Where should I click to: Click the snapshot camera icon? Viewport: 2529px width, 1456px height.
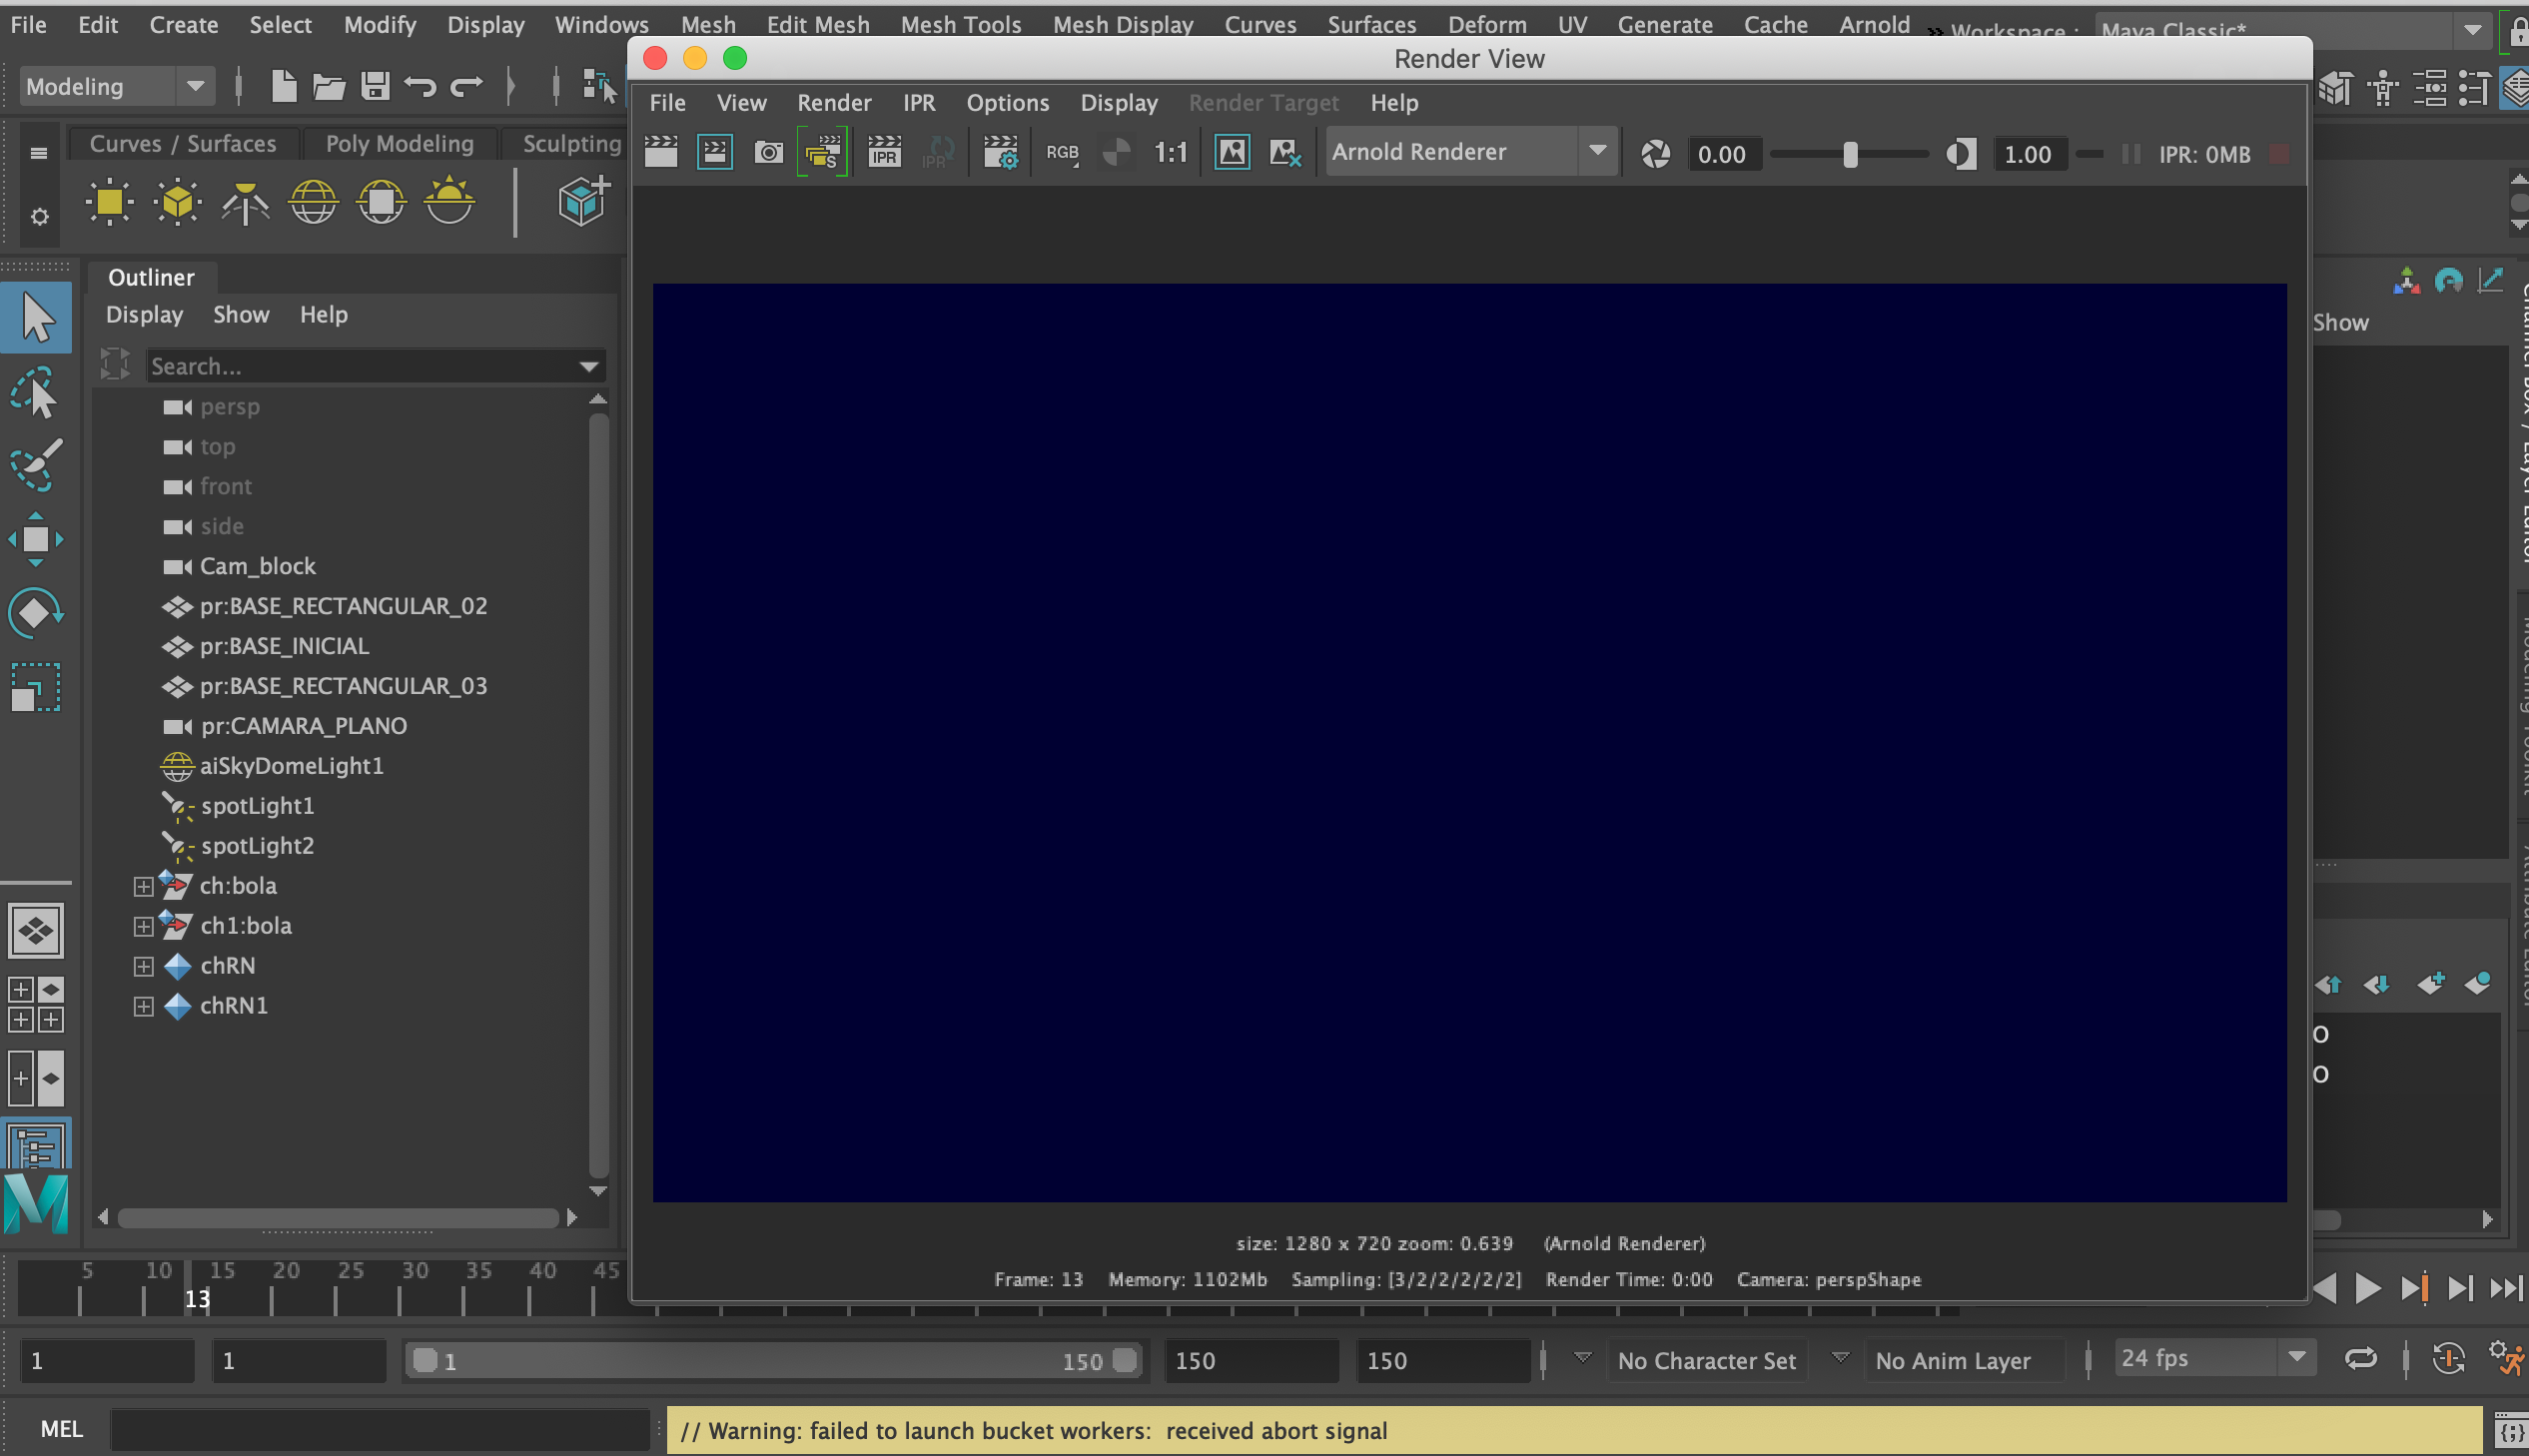[x=768, y=153]
